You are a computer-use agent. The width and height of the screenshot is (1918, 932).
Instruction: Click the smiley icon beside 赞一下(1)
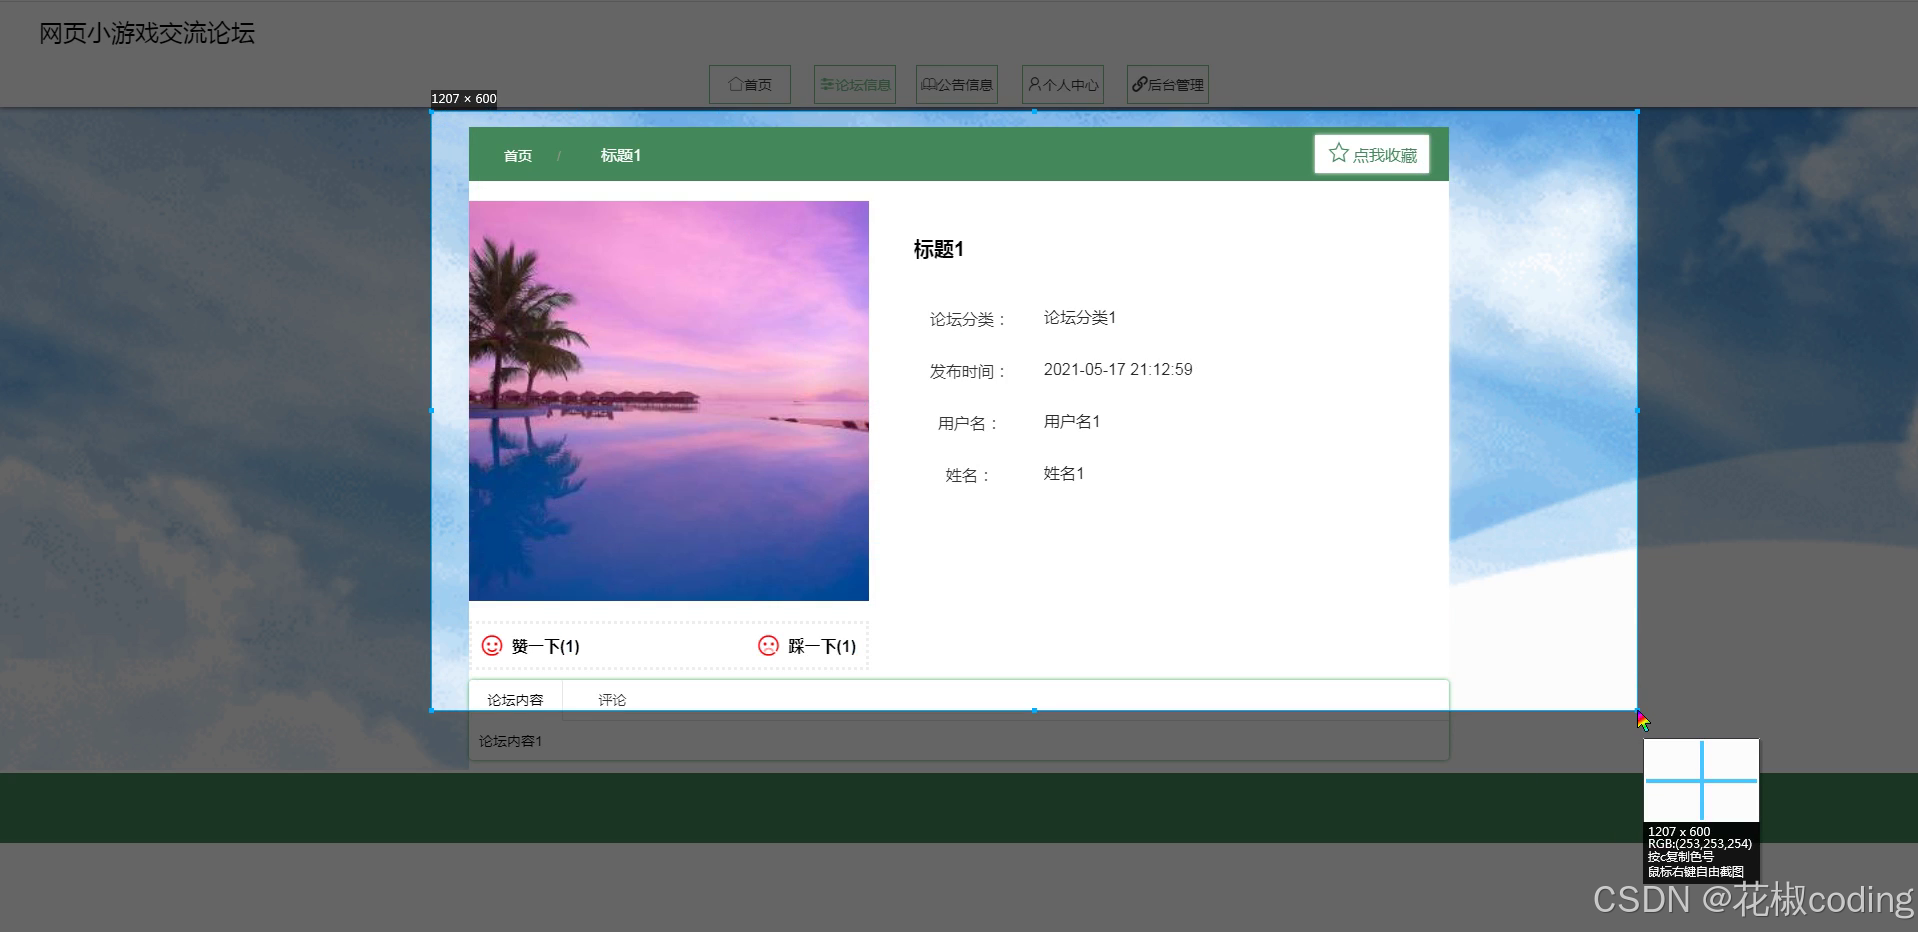(x=491, y=646)
